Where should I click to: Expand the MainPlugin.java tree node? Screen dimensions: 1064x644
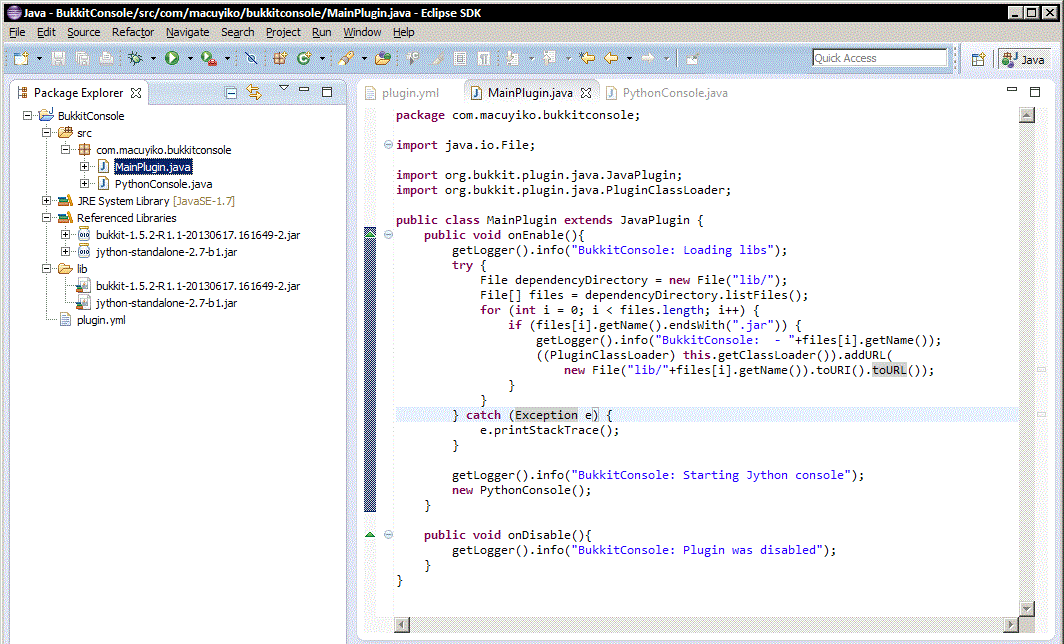(x=84, y=166)
